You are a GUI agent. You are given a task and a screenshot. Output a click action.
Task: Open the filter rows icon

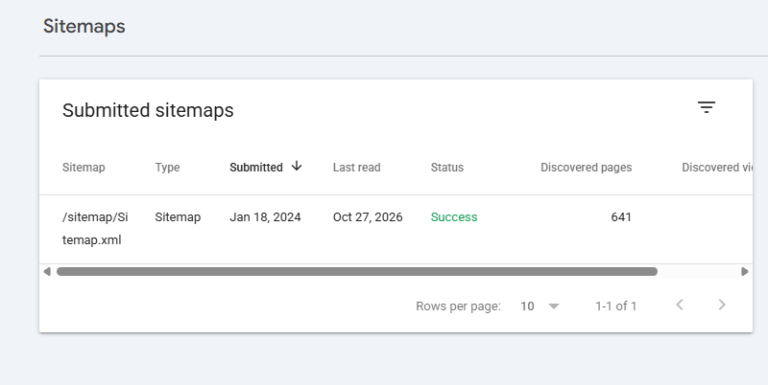coord(706,107)
